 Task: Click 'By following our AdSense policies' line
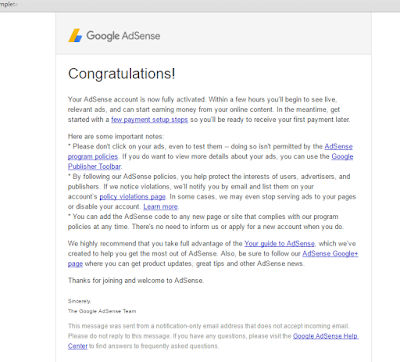[x=209, y=176]
